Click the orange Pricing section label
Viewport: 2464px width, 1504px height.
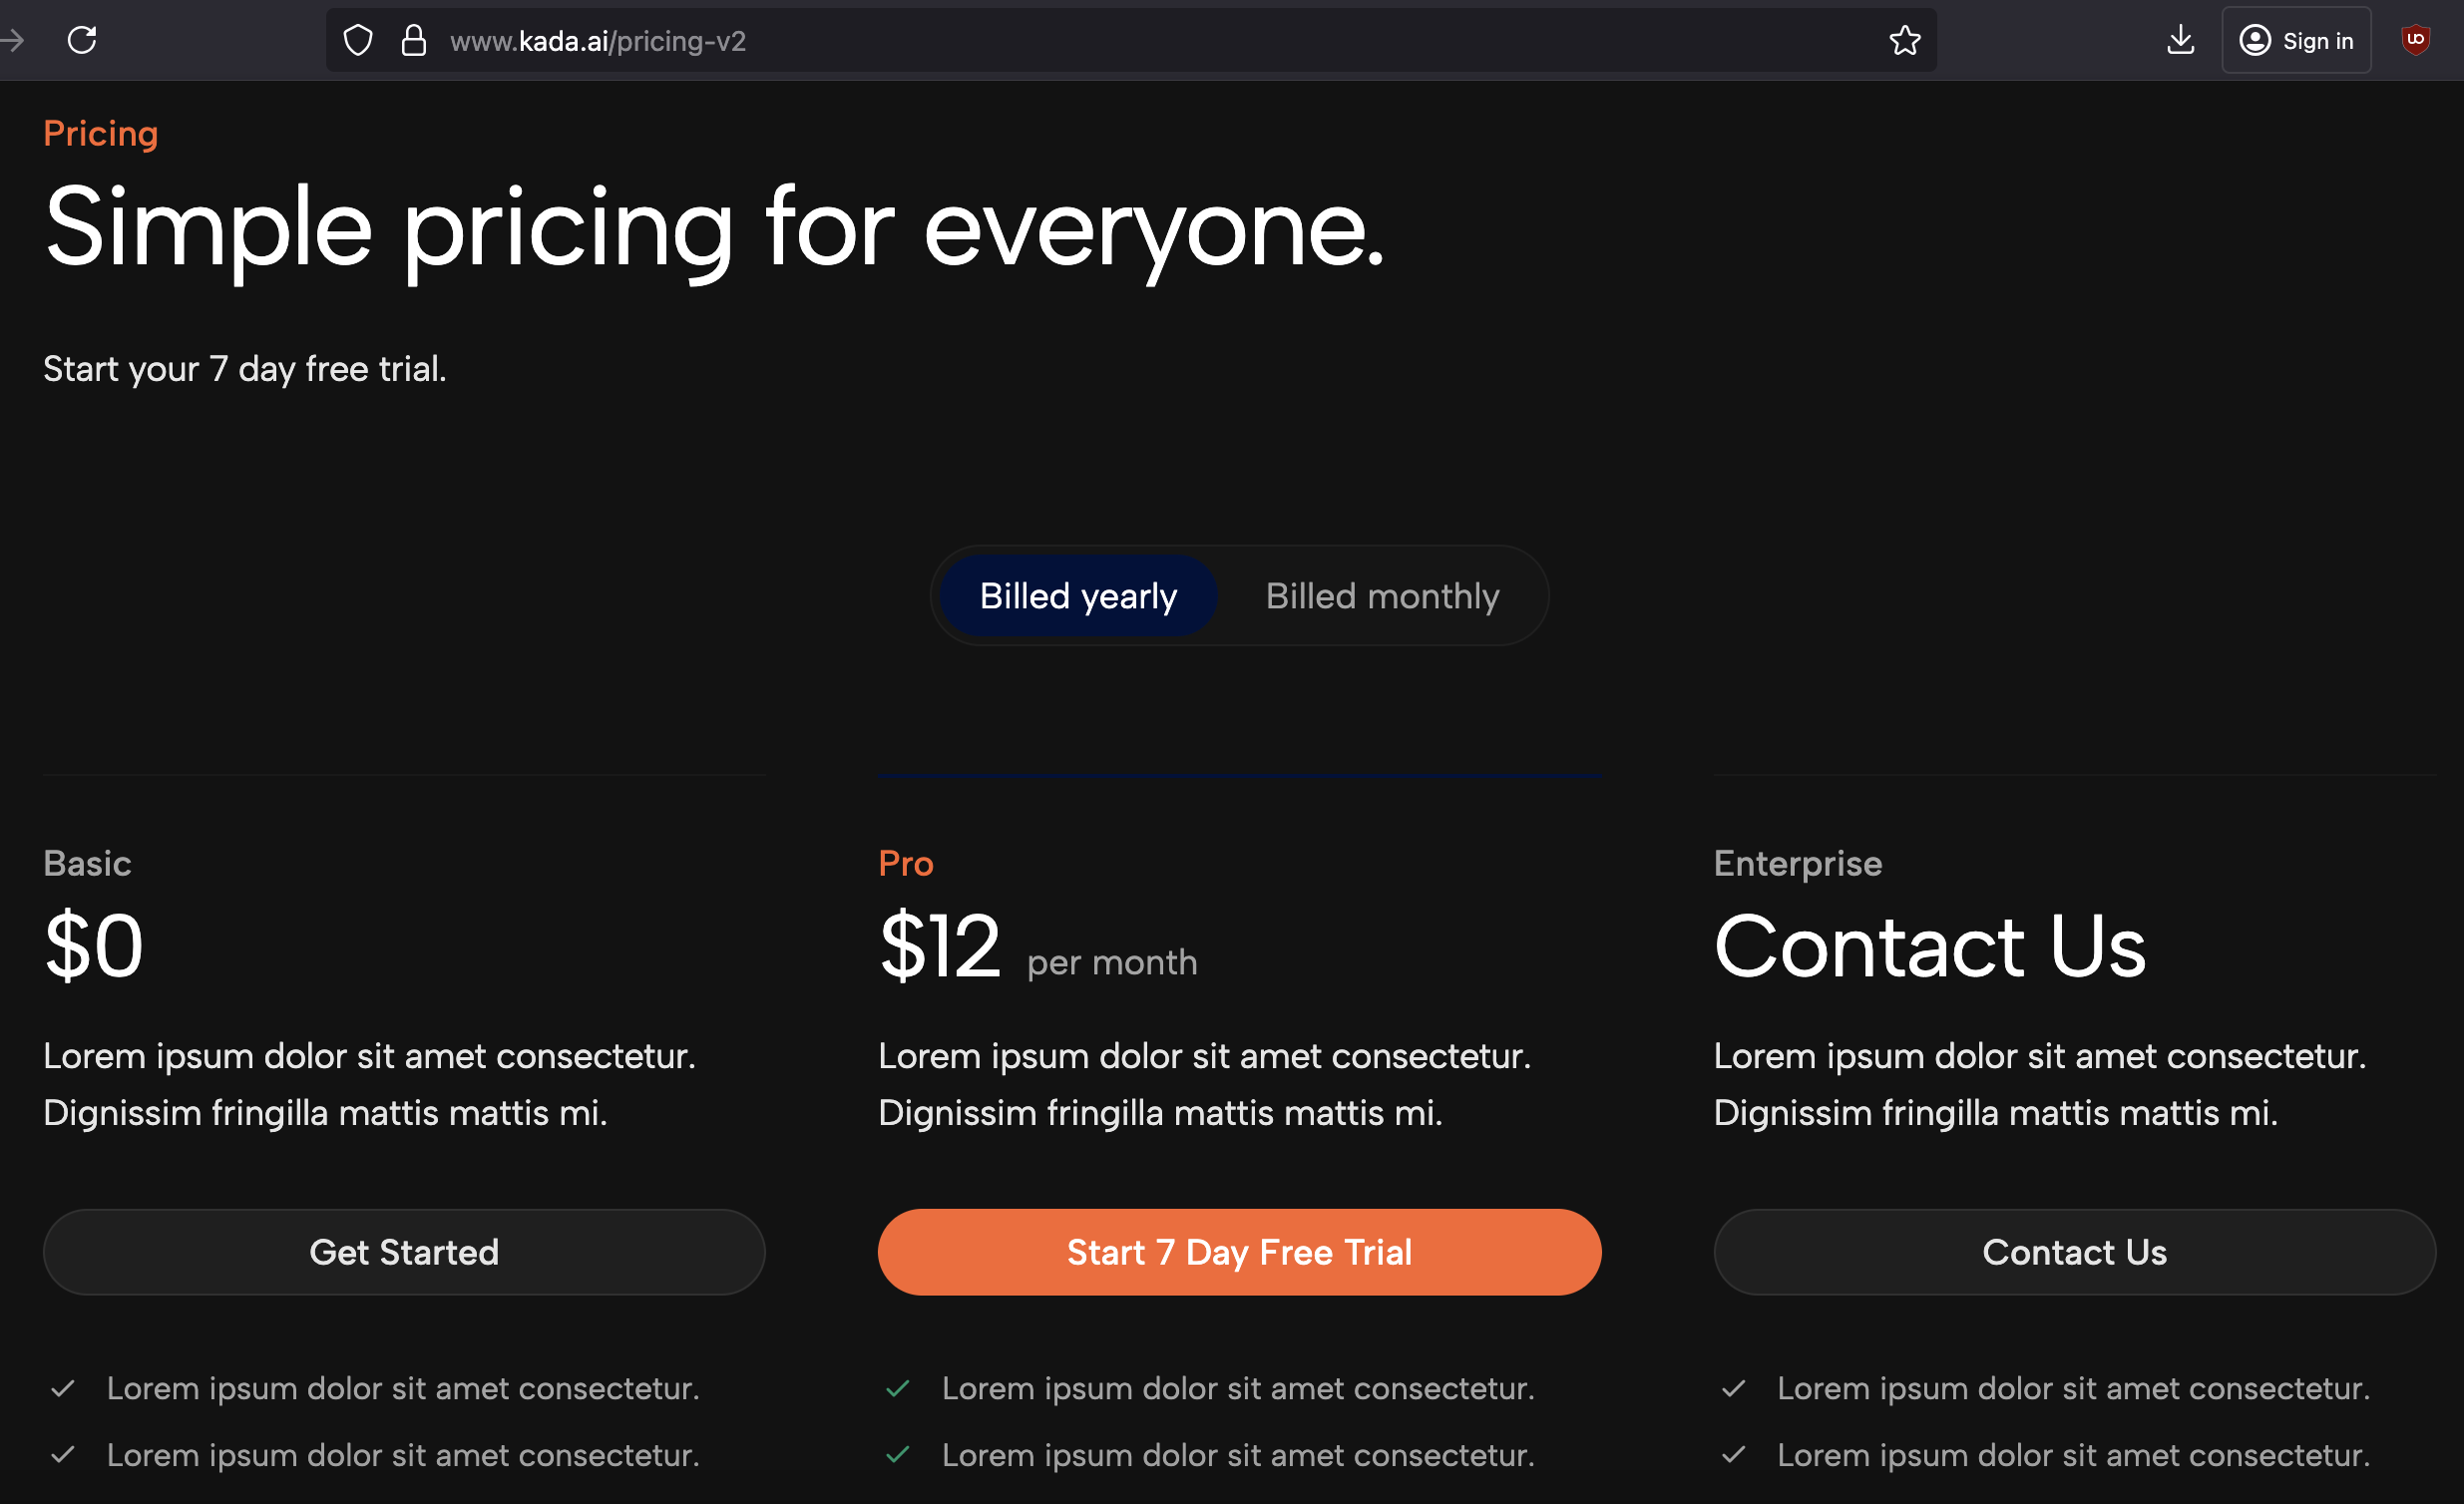point(100,133)
